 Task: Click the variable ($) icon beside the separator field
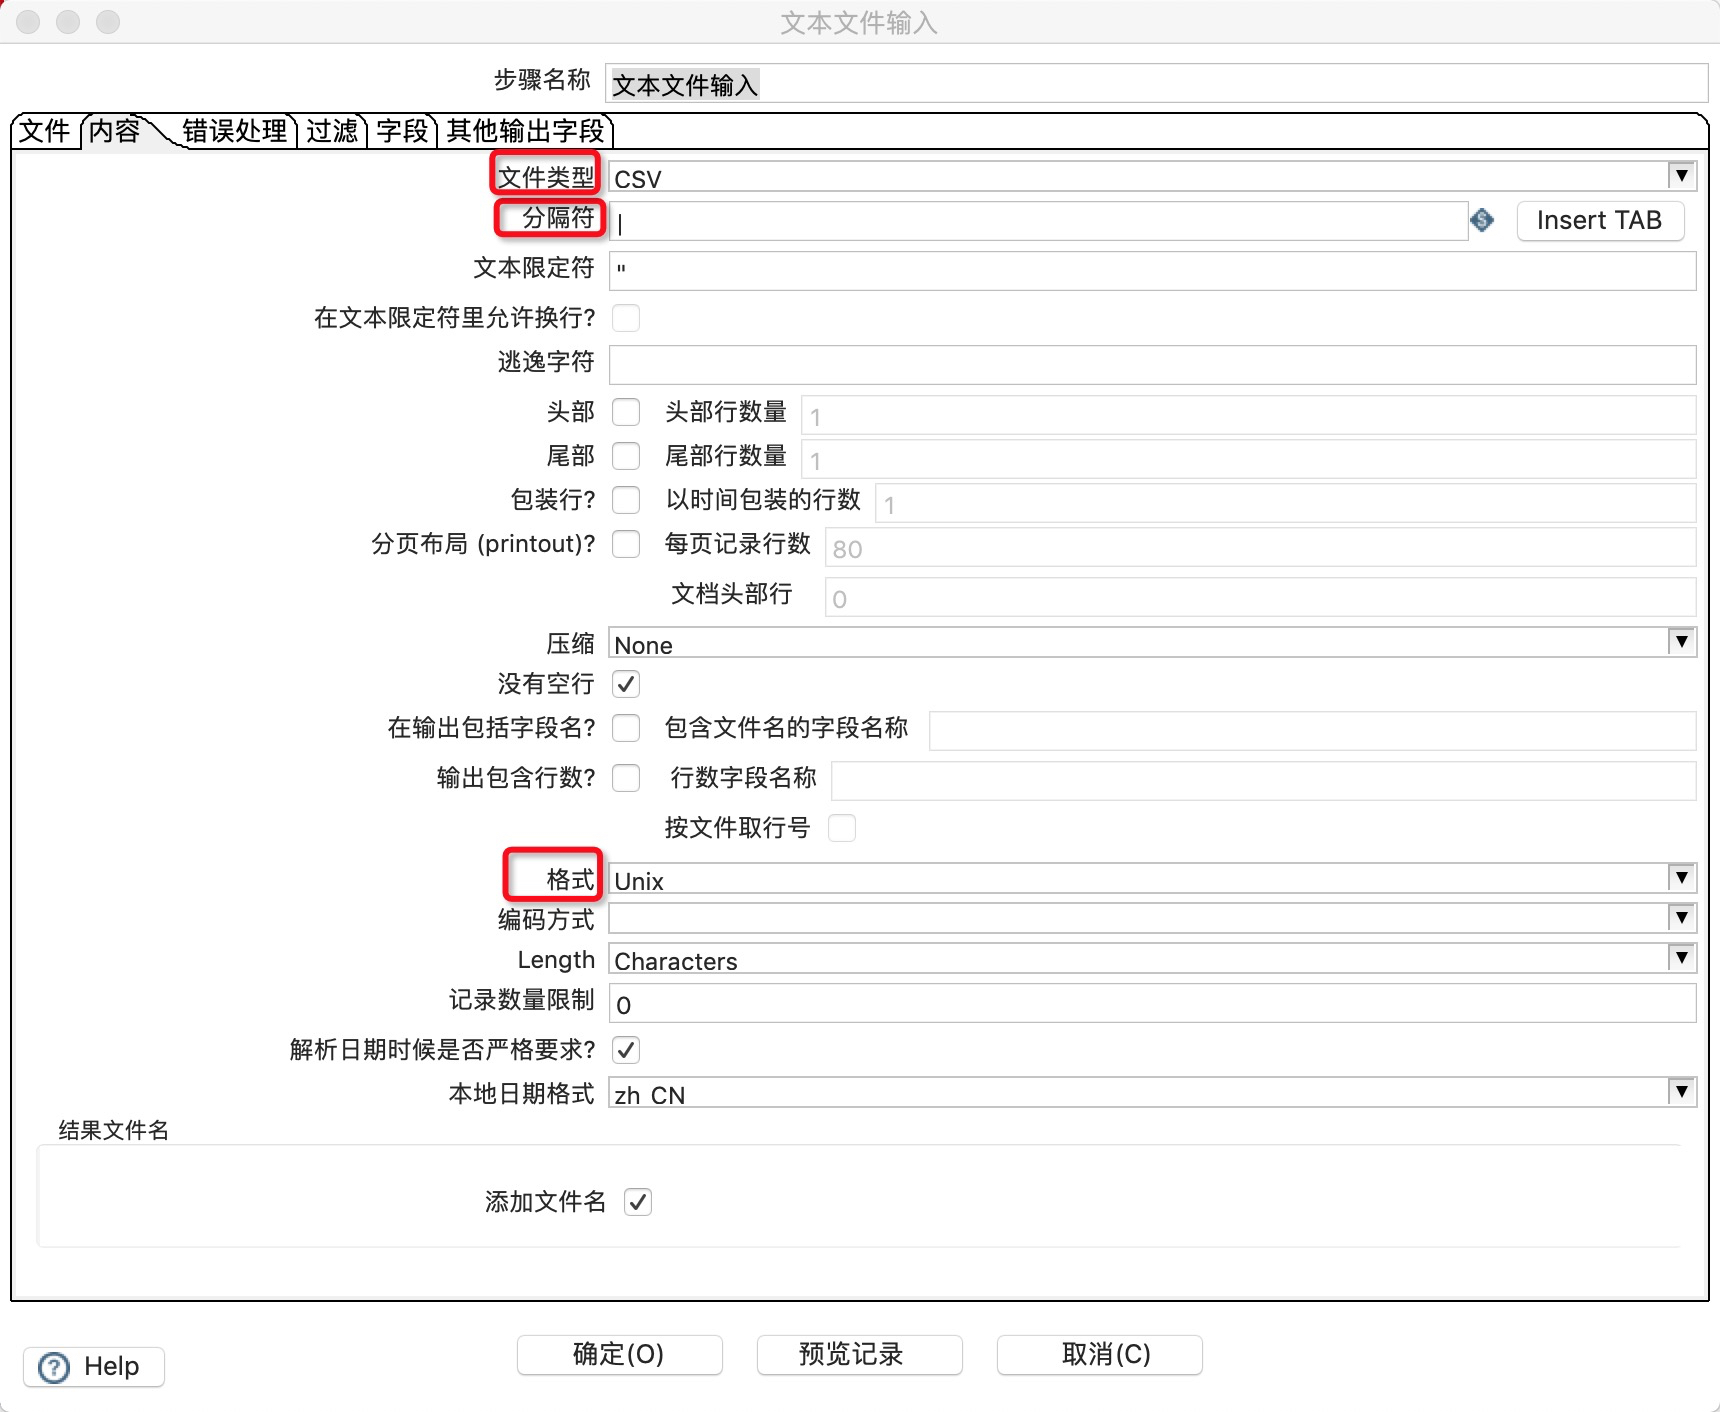(x=1484, y=221)
